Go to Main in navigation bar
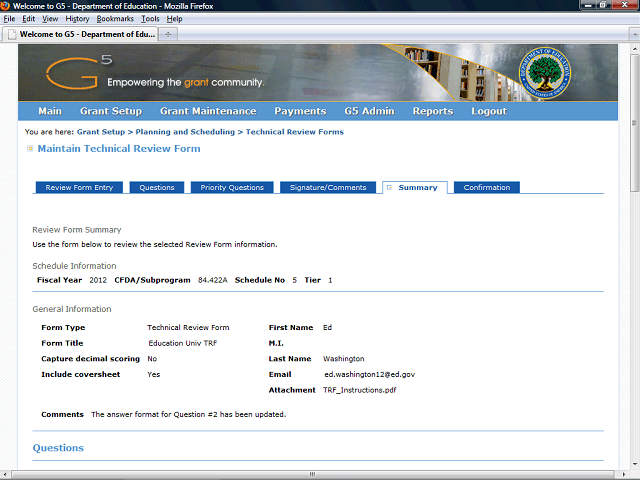The width and height of the screenshot is (640, 480). click(x=50, y=111)
